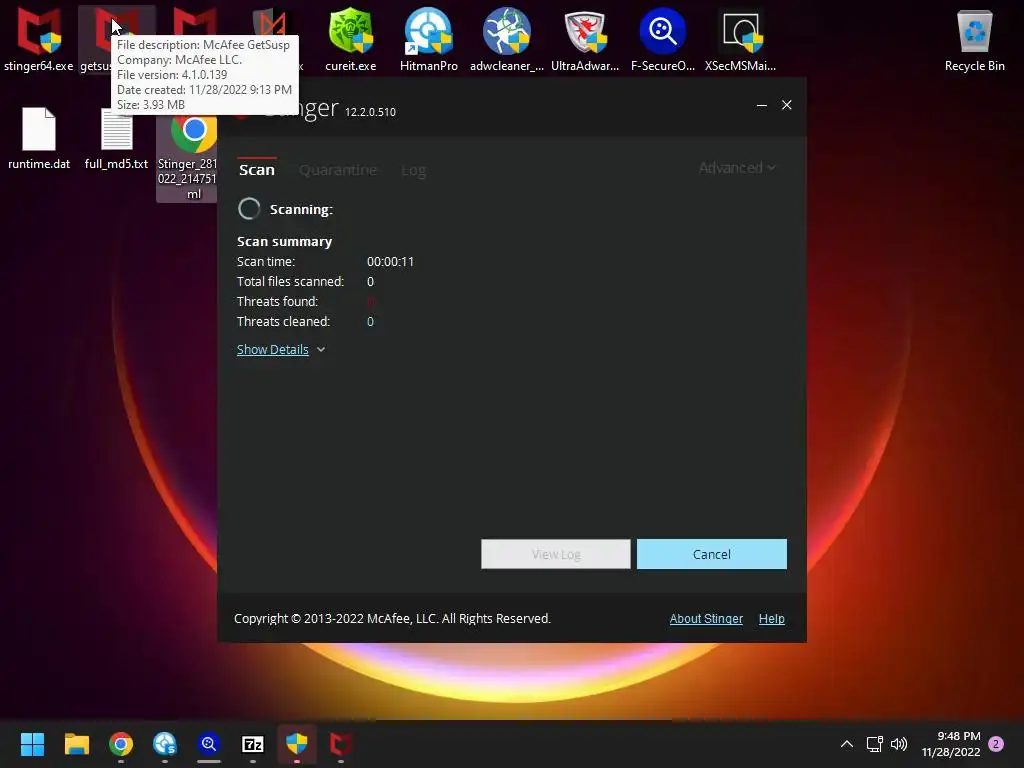1024x768 pixels.
Task: Open 7-Zip from the taskbar
Action: point(253,744)
